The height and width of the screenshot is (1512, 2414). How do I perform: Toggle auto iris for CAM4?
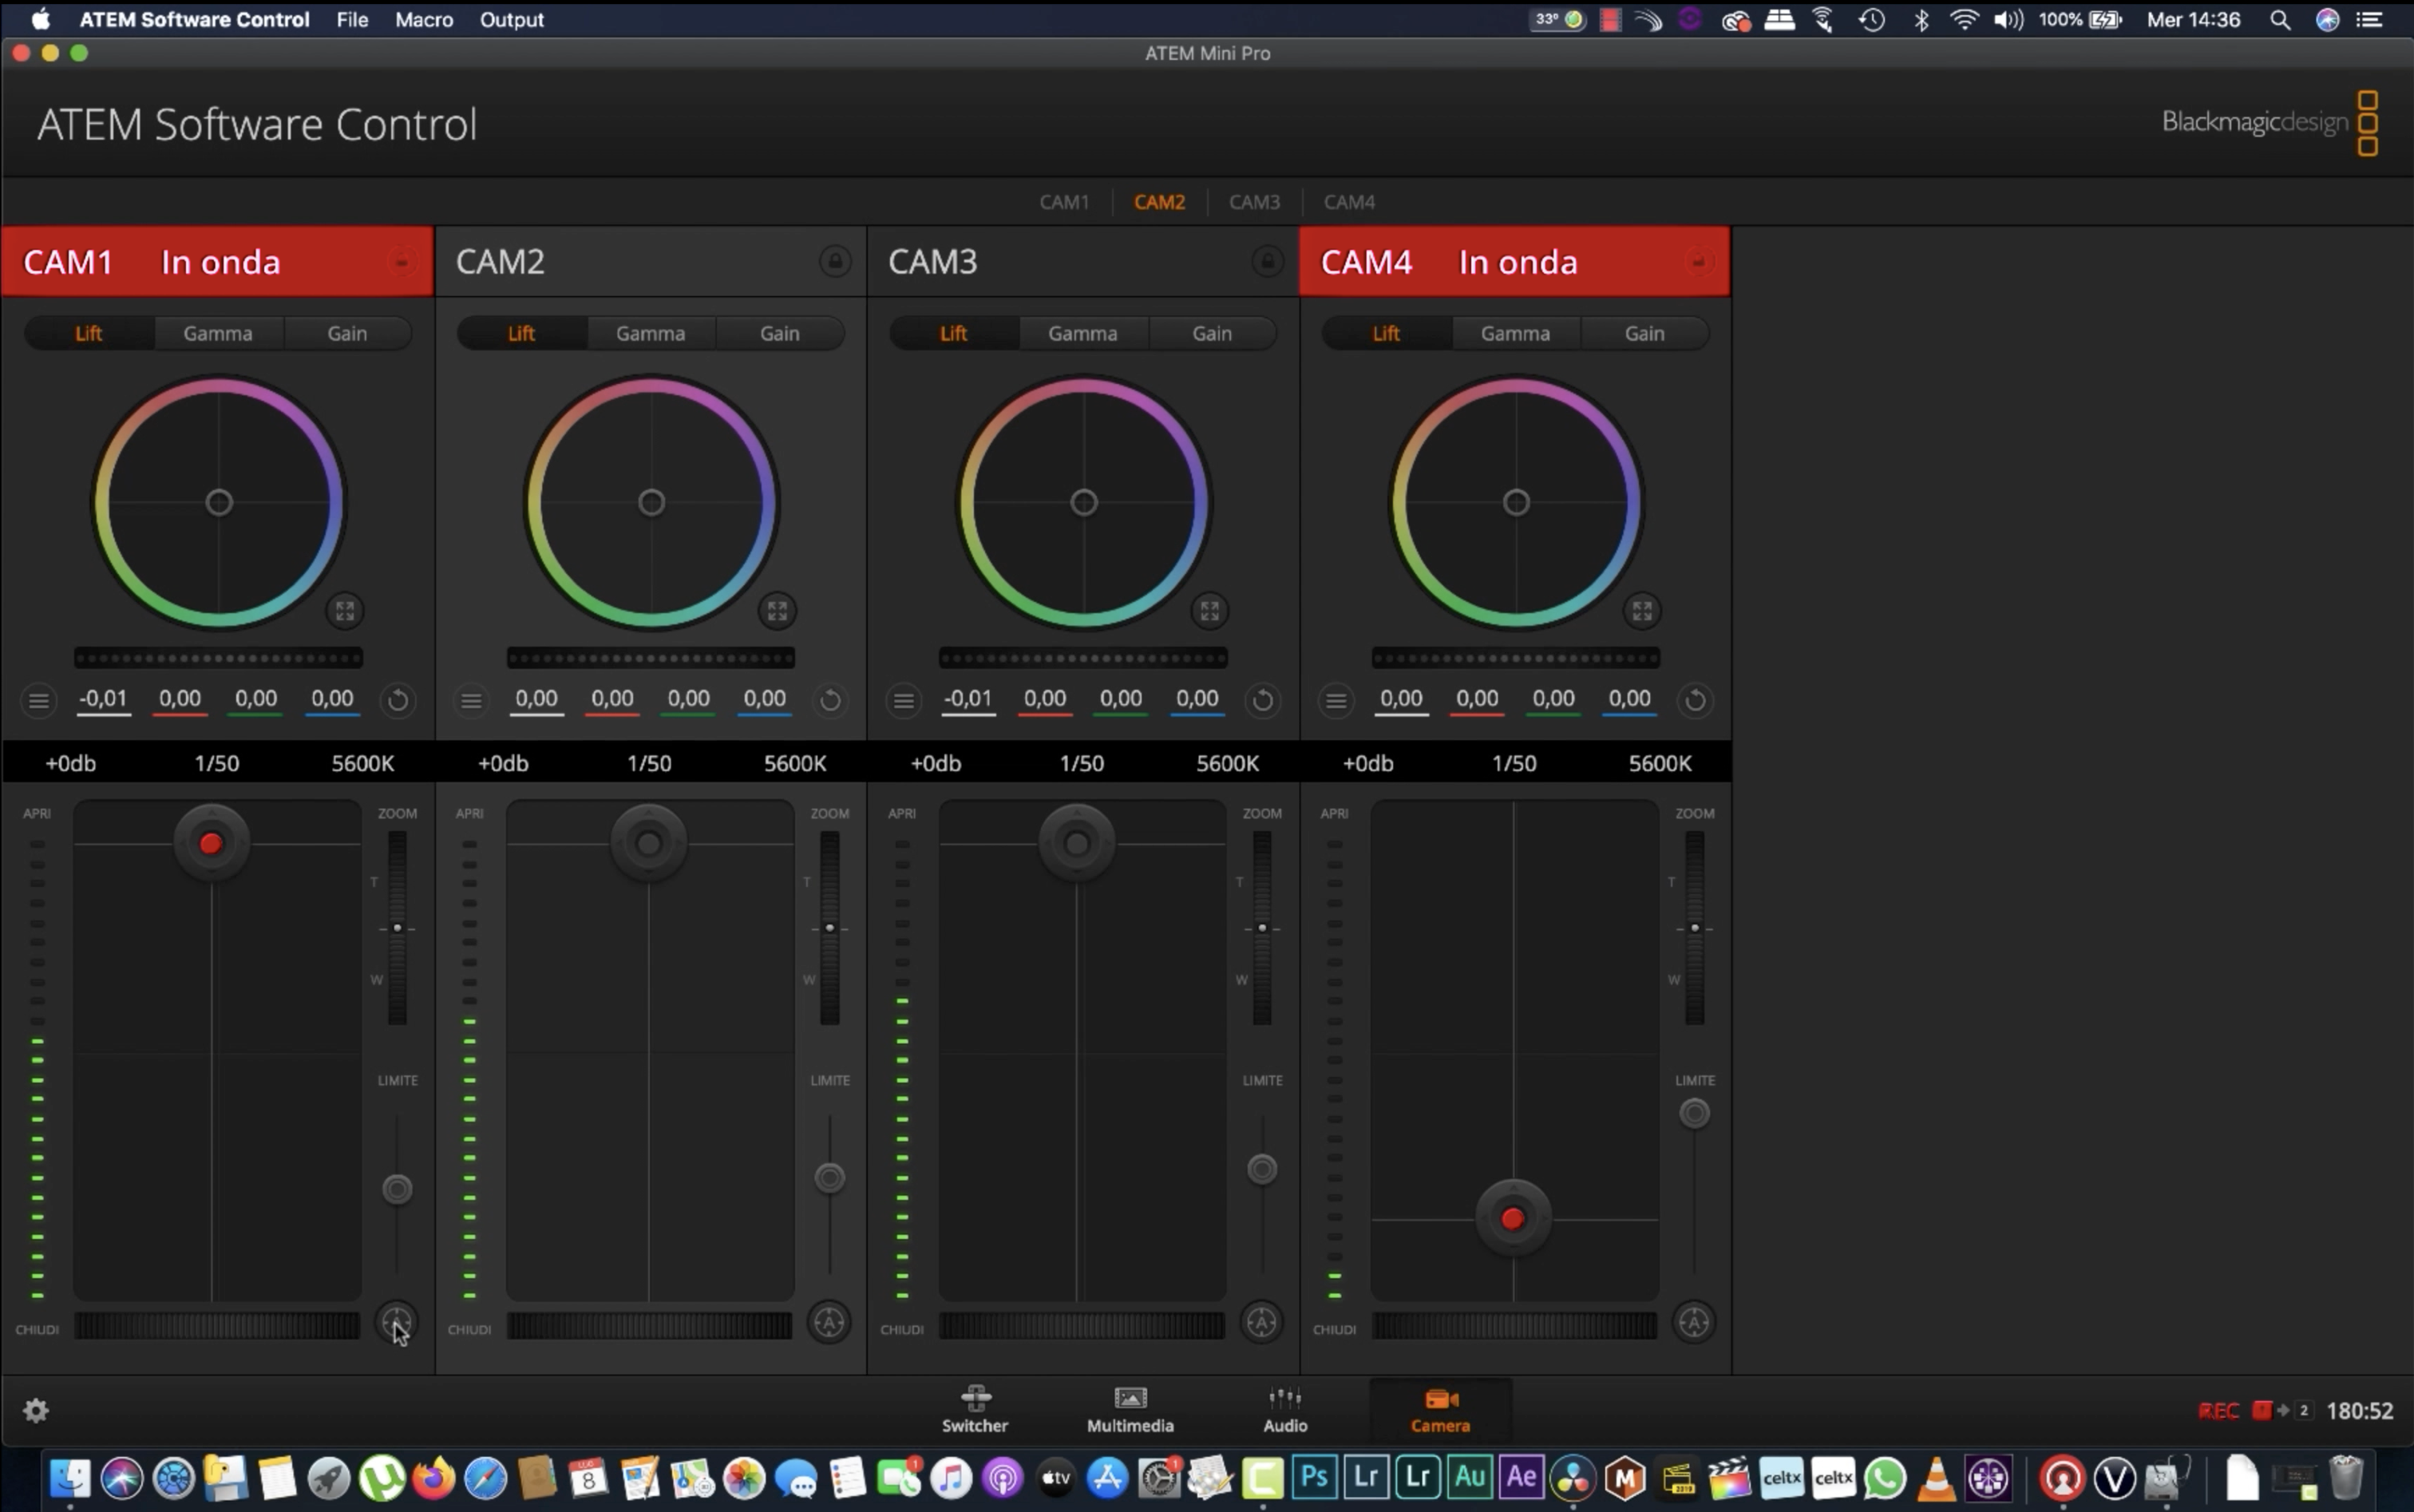coord(1694,1322)
